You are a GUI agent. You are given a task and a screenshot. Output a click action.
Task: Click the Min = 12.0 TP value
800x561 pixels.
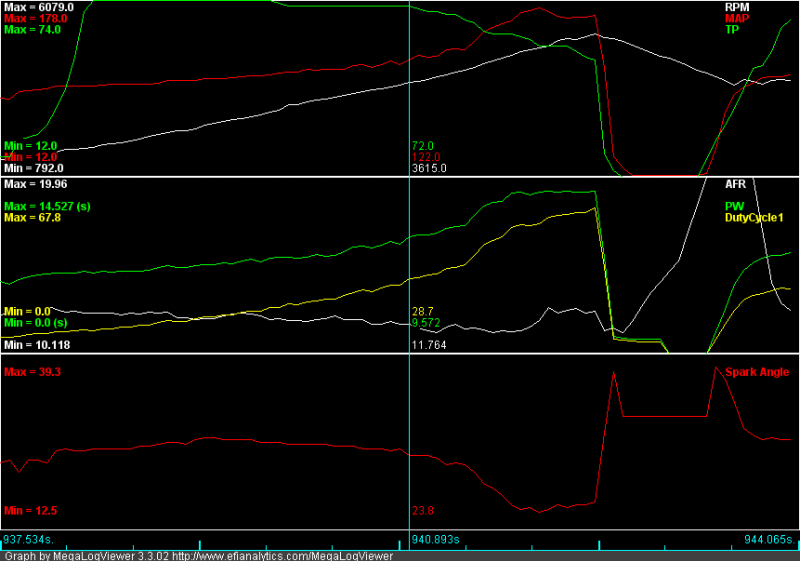[31, 146]
